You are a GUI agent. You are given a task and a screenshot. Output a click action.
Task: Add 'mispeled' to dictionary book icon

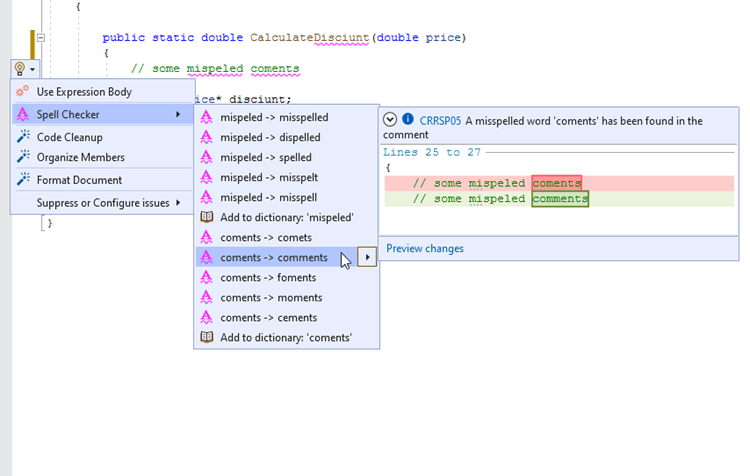(x=207, y=217)
